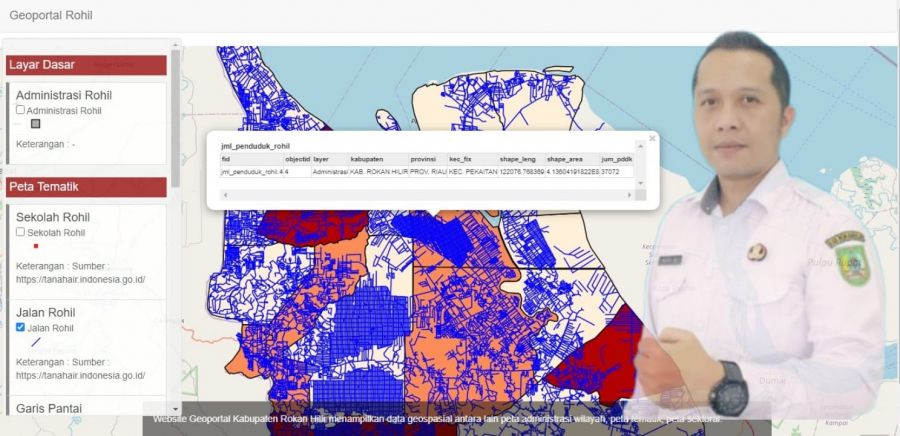The width and height of the screenshot is (900, 436).
Task: Click the 'Garis Pantai' section heading
Action: [x=49, y=408]
